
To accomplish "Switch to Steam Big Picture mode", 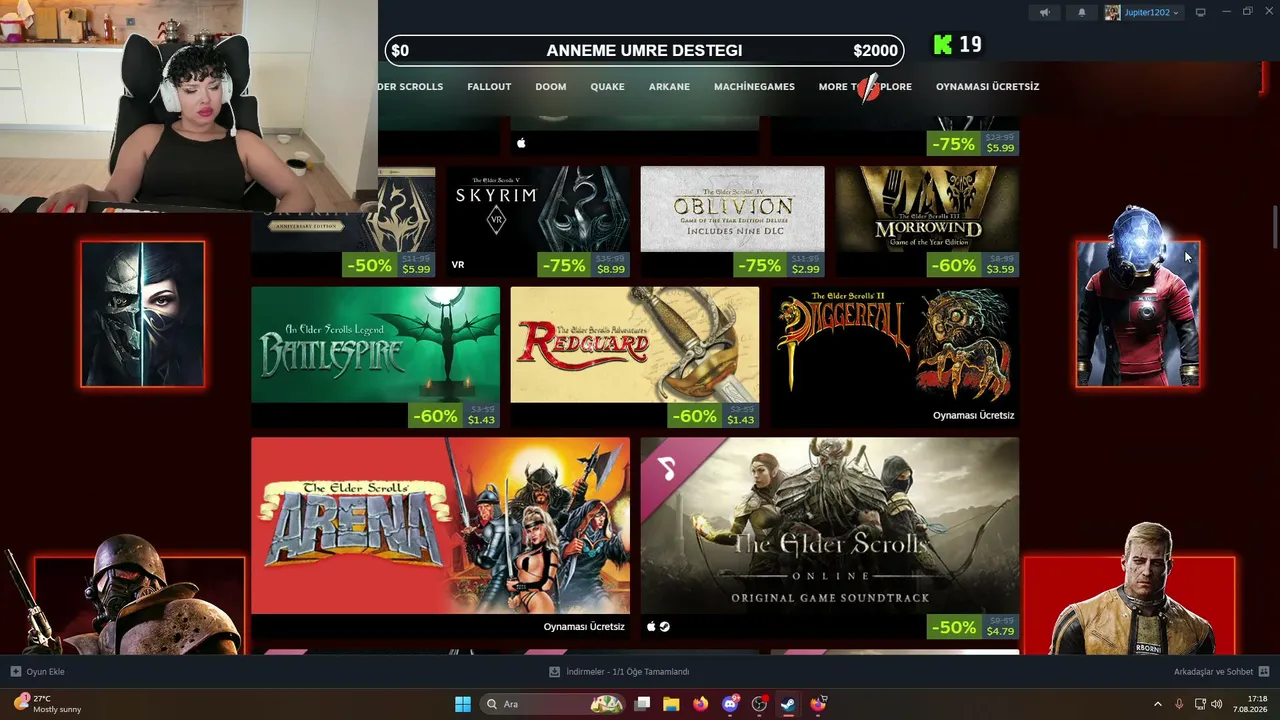I will 1201,12.
